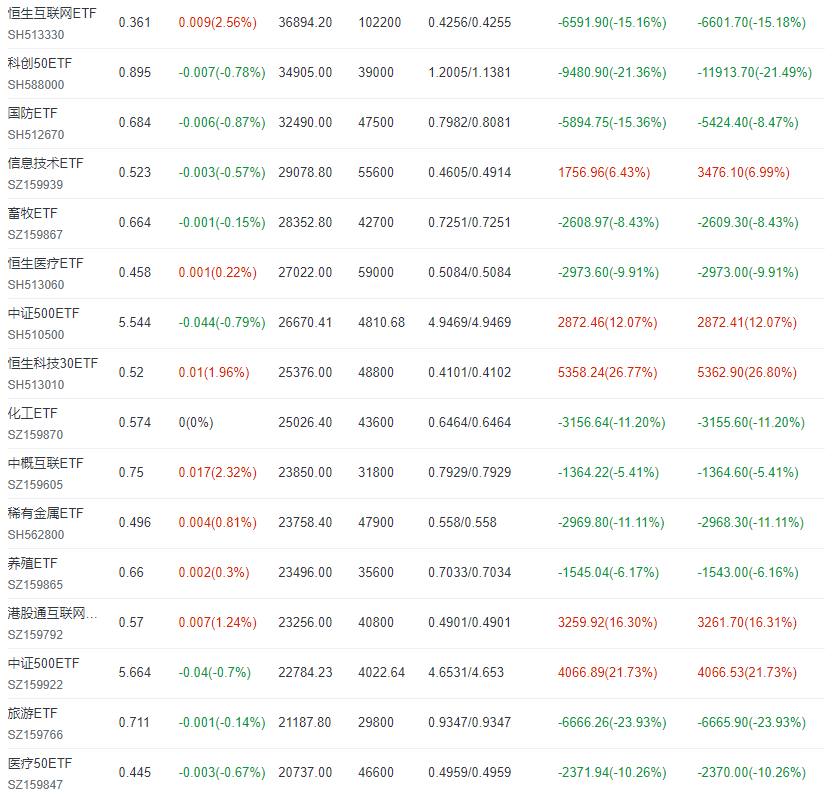Select the change 0.017(2.32%) for 中概互联ETF
825x794 pixels.
tap(217, 473)
